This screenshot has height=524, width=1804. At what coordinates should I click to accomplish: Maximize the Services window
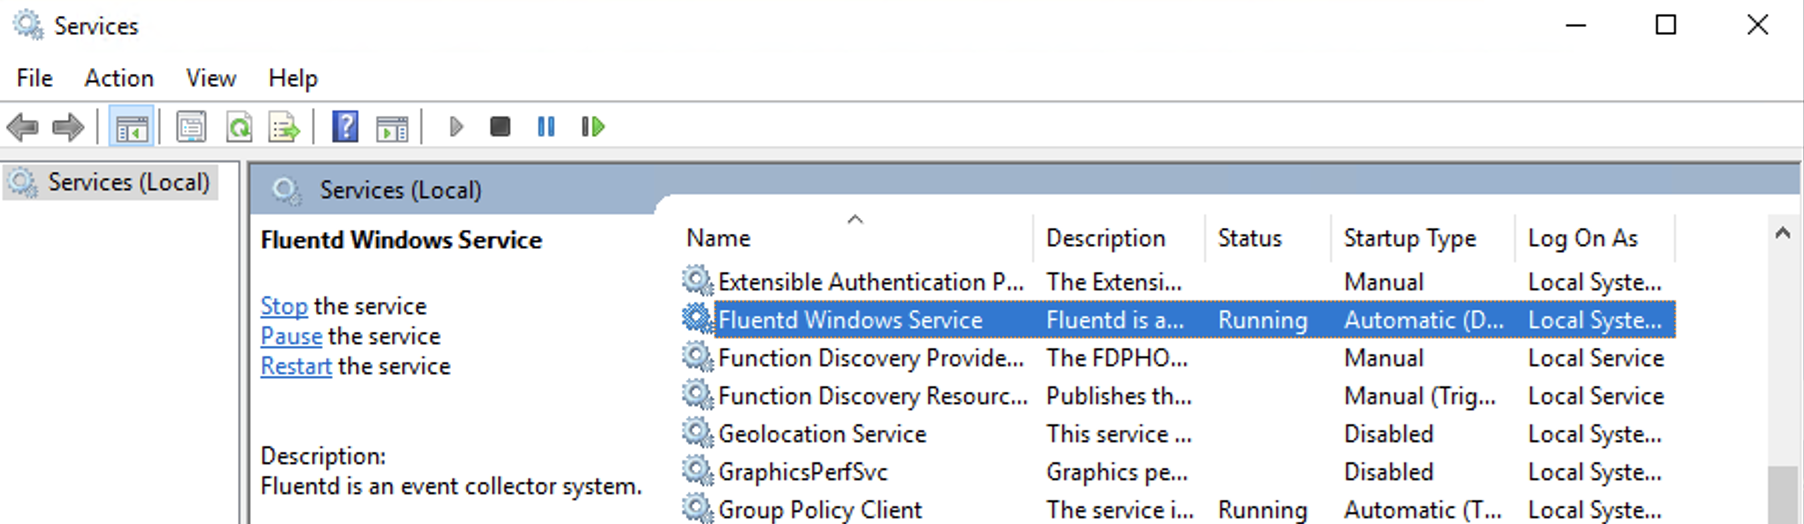1666,25
